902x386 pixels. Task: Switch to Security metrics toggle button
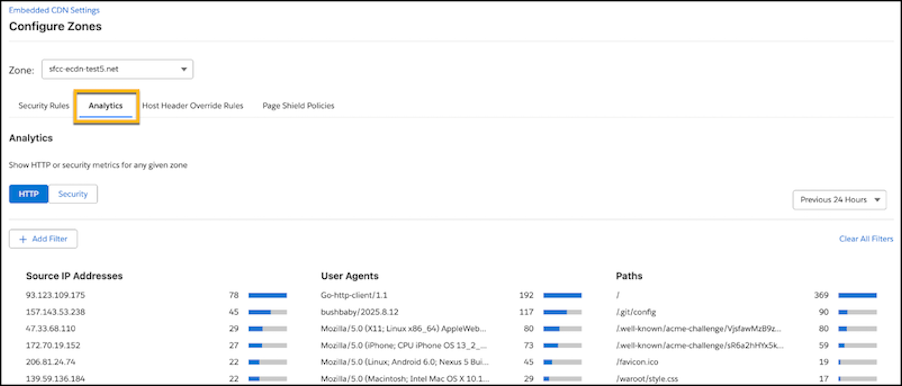click(73, 194)
